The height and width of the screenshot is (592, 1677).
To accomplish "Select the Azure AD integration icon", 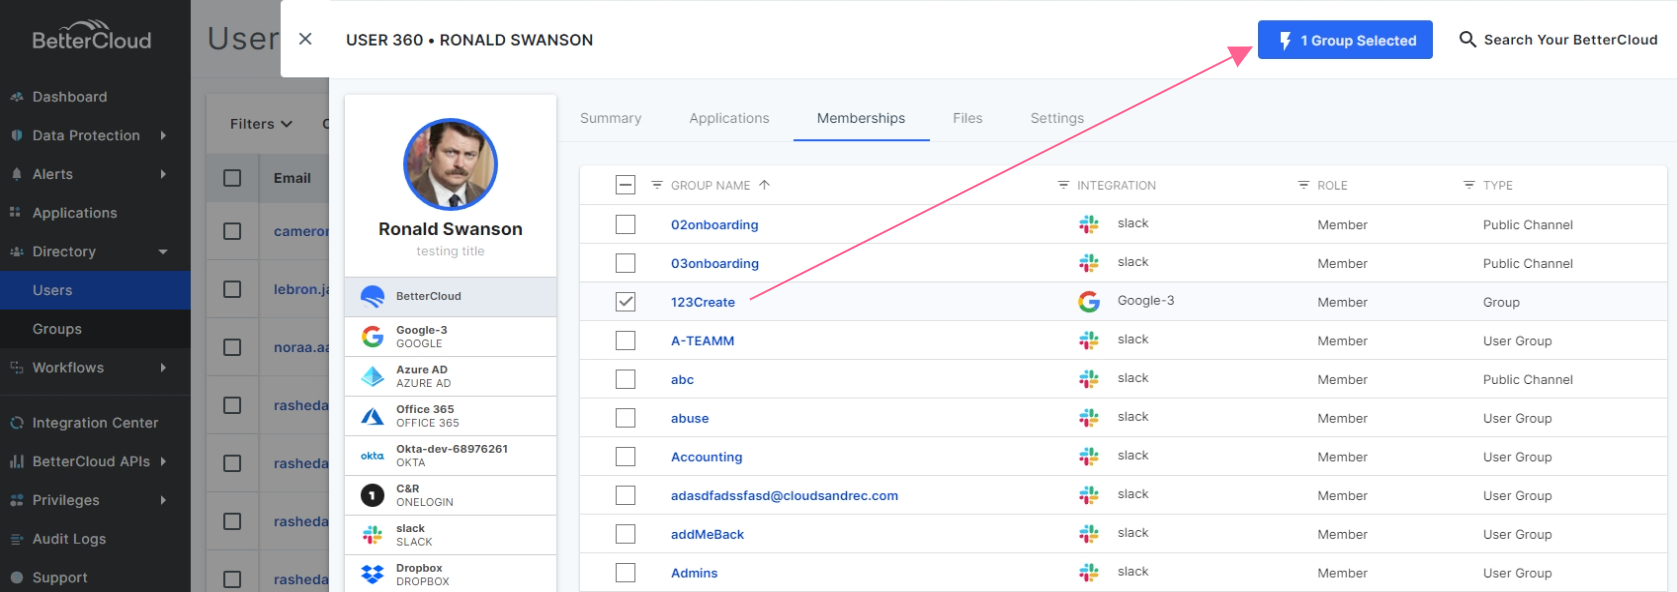I will point(372,376).
